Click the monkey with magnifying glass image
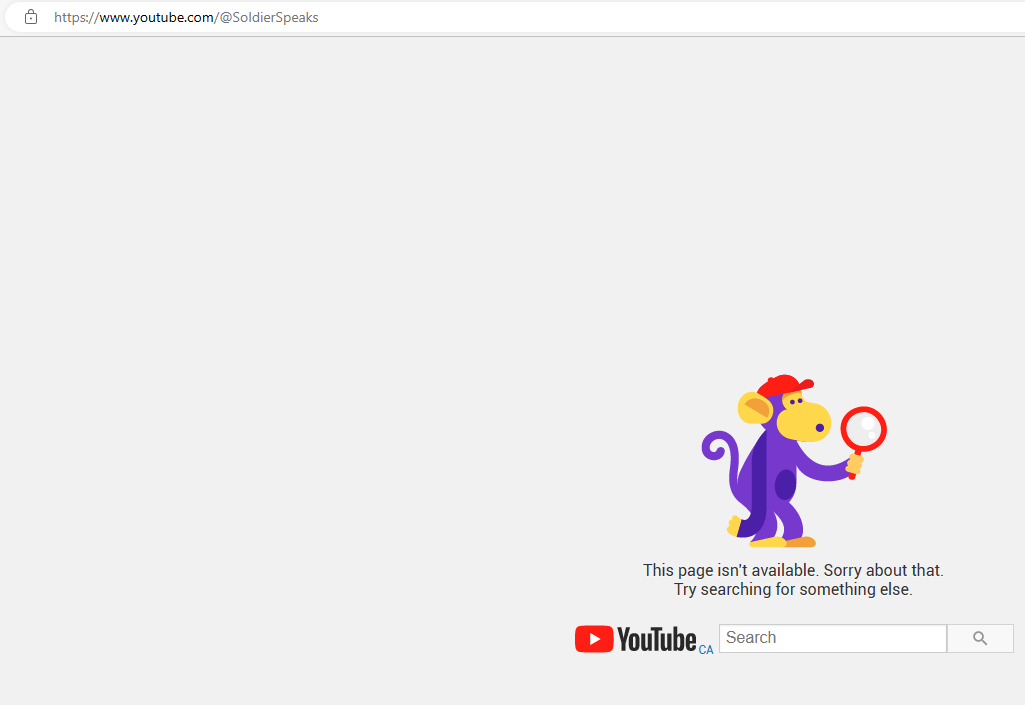 (x=794, y=460)
